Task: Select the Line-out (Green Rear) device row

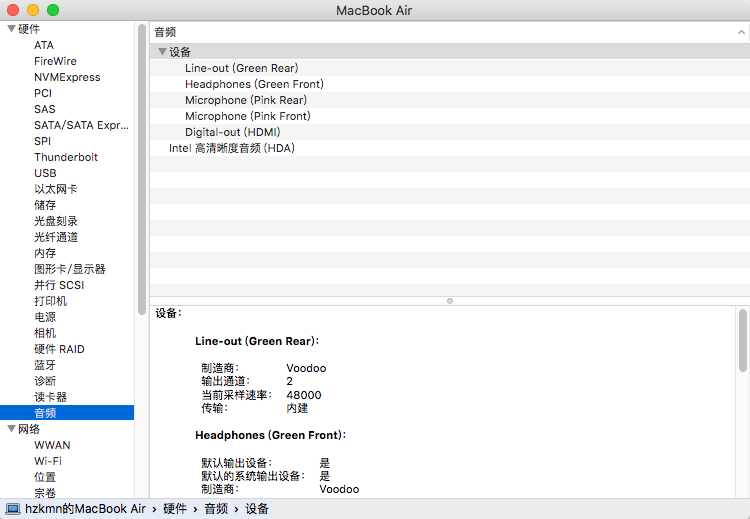Action: [450, 68]
